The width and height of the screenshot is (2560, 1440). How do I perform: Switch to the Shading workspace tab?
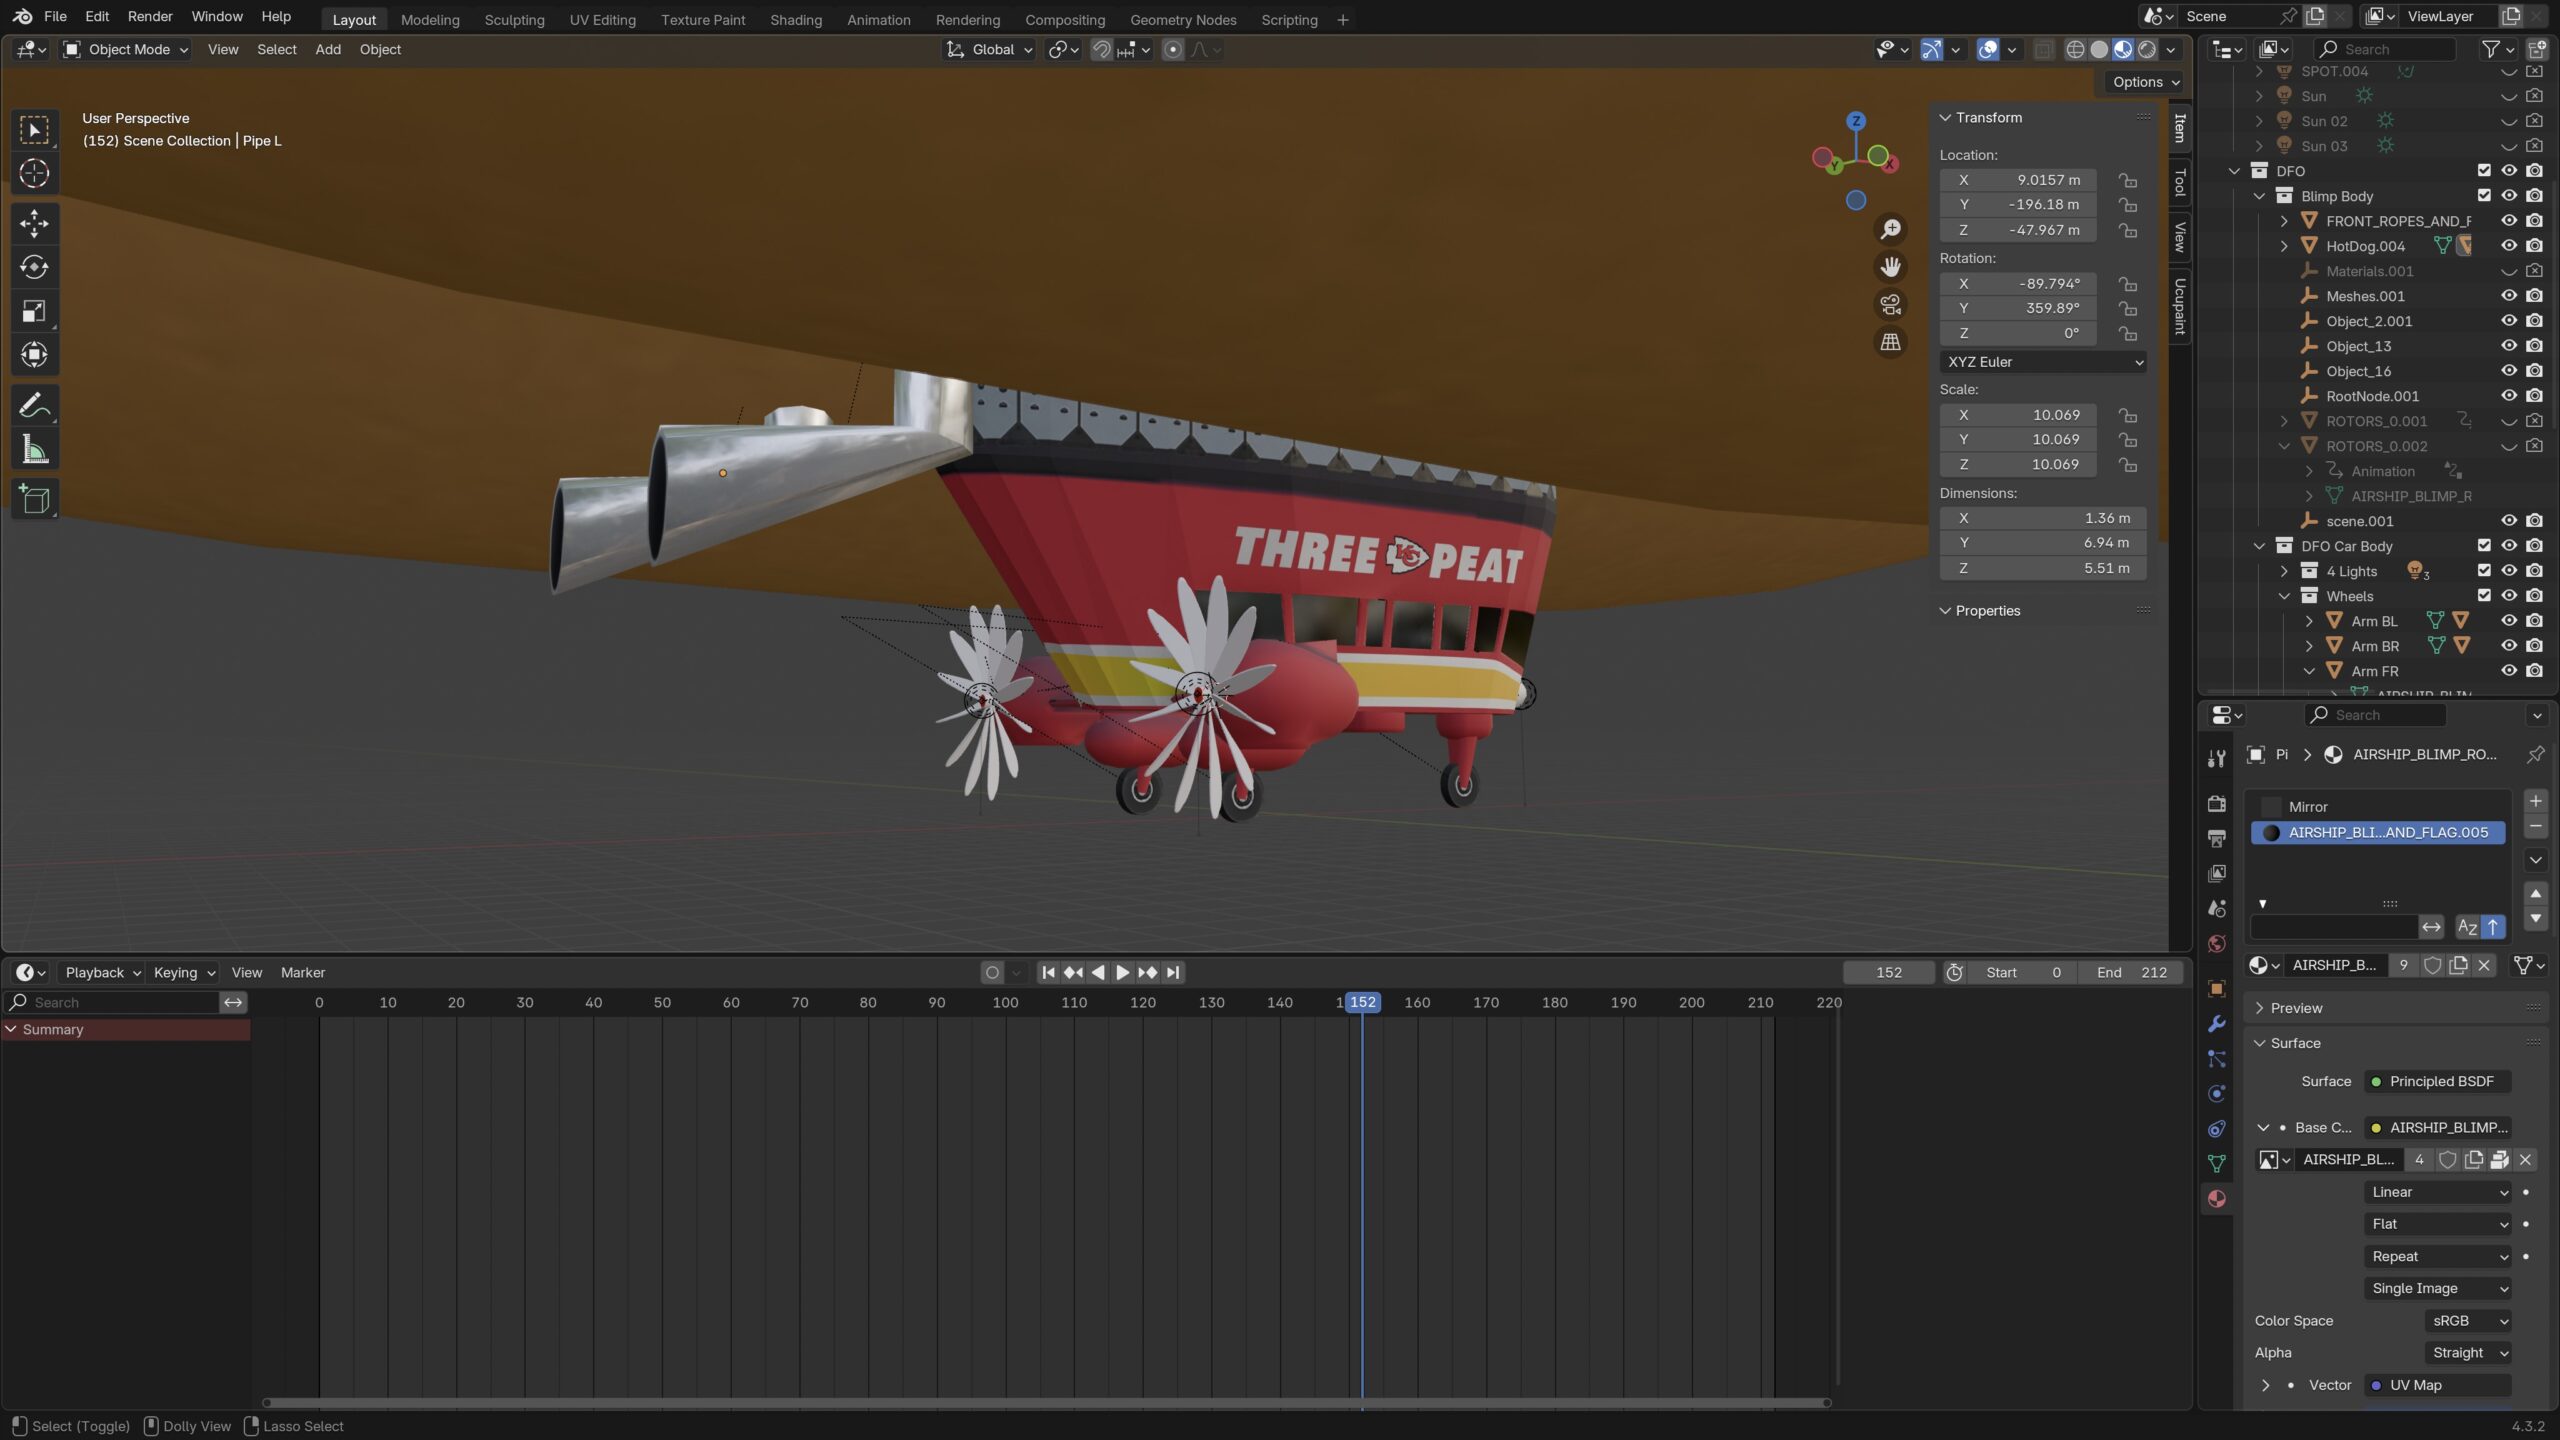795,19
